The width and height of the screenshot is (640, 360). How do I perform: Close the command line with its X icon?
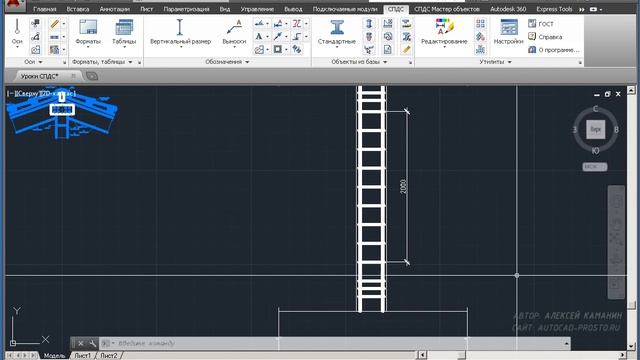[81, 343]
